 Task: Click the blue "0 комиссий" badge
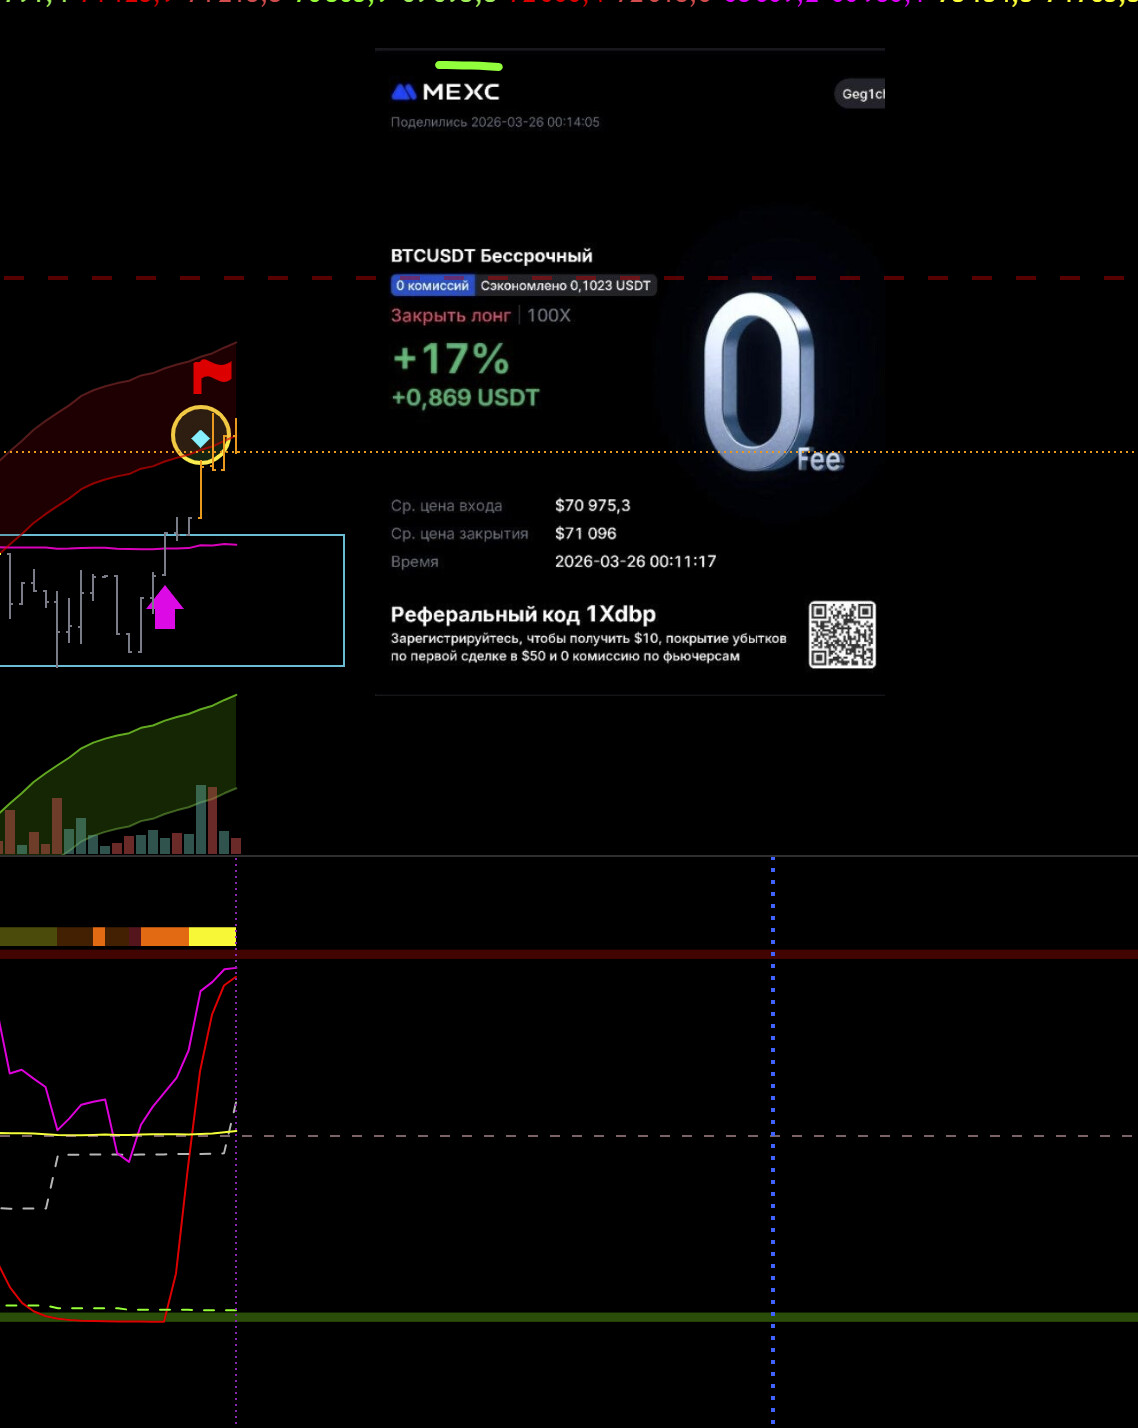[x=432, y=286]
